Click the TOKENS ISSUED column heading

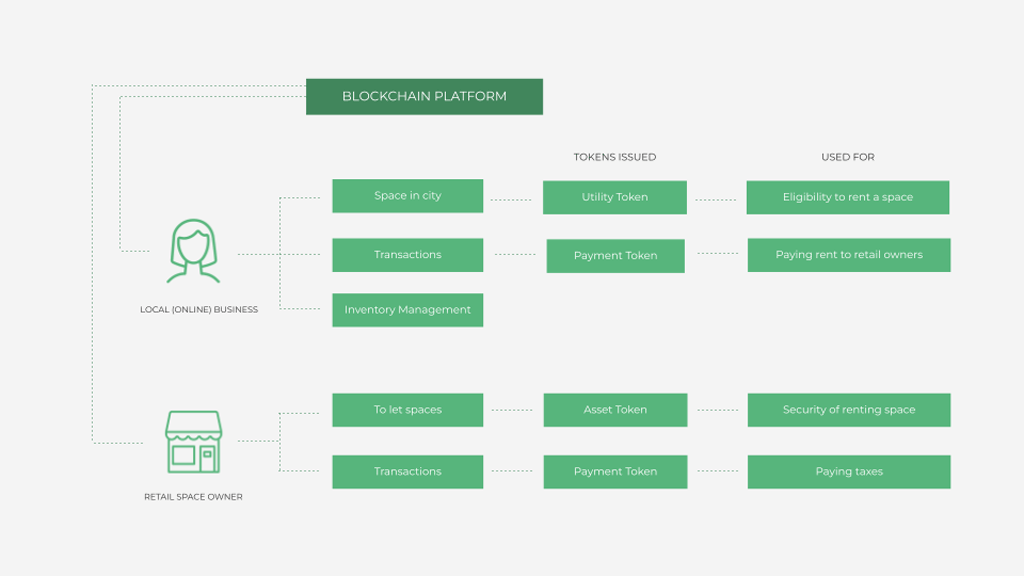click(614, 157)
